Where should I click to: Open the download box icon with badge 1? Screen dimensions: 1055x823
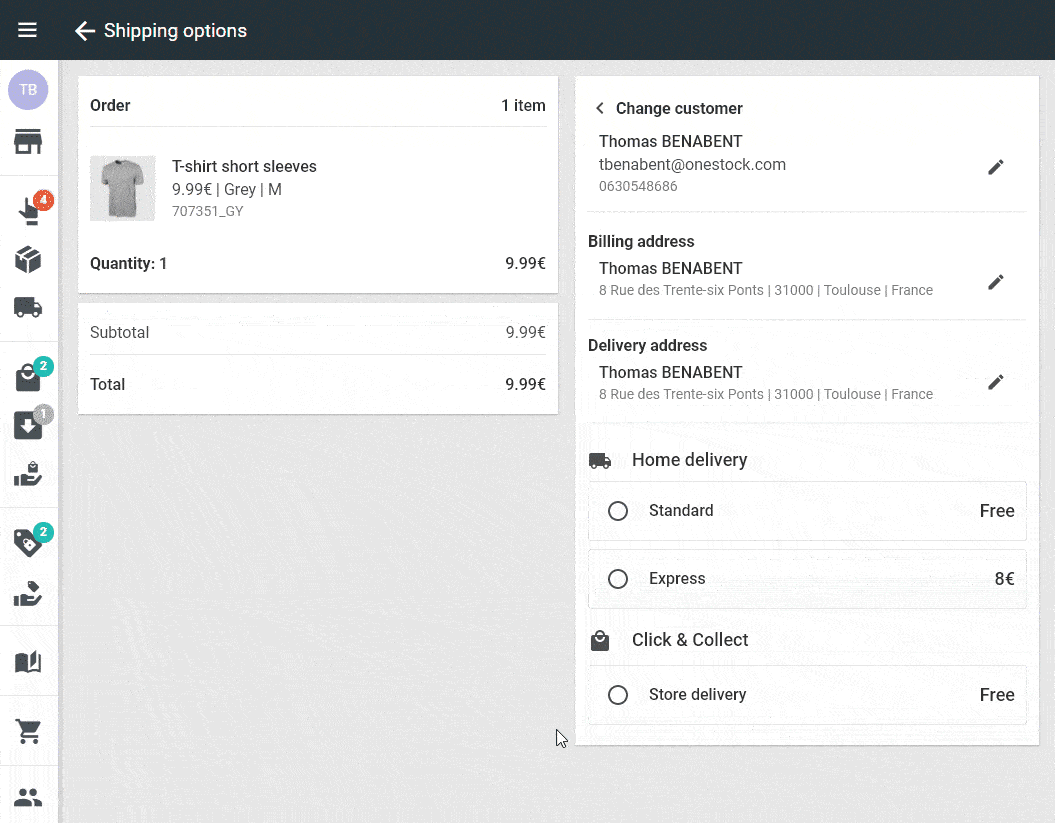pos(28,426)
